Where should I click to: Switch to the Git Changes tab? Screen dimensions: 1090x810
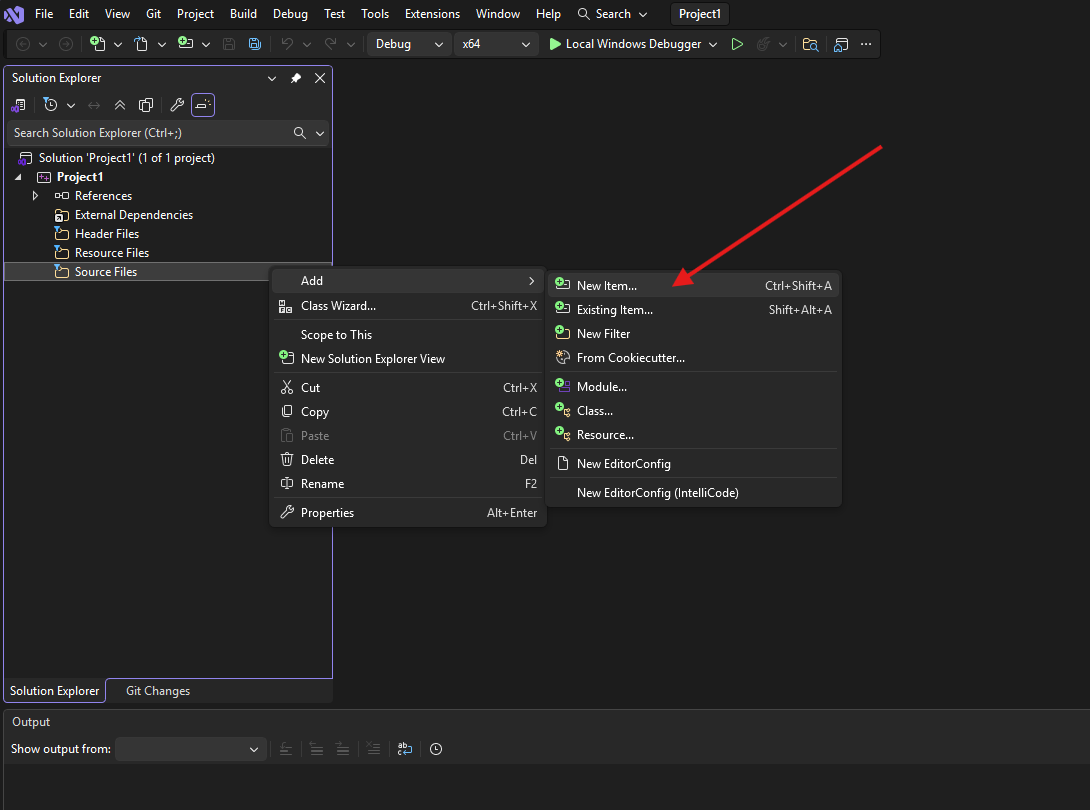pyautogui.click(x=158, y=691)
